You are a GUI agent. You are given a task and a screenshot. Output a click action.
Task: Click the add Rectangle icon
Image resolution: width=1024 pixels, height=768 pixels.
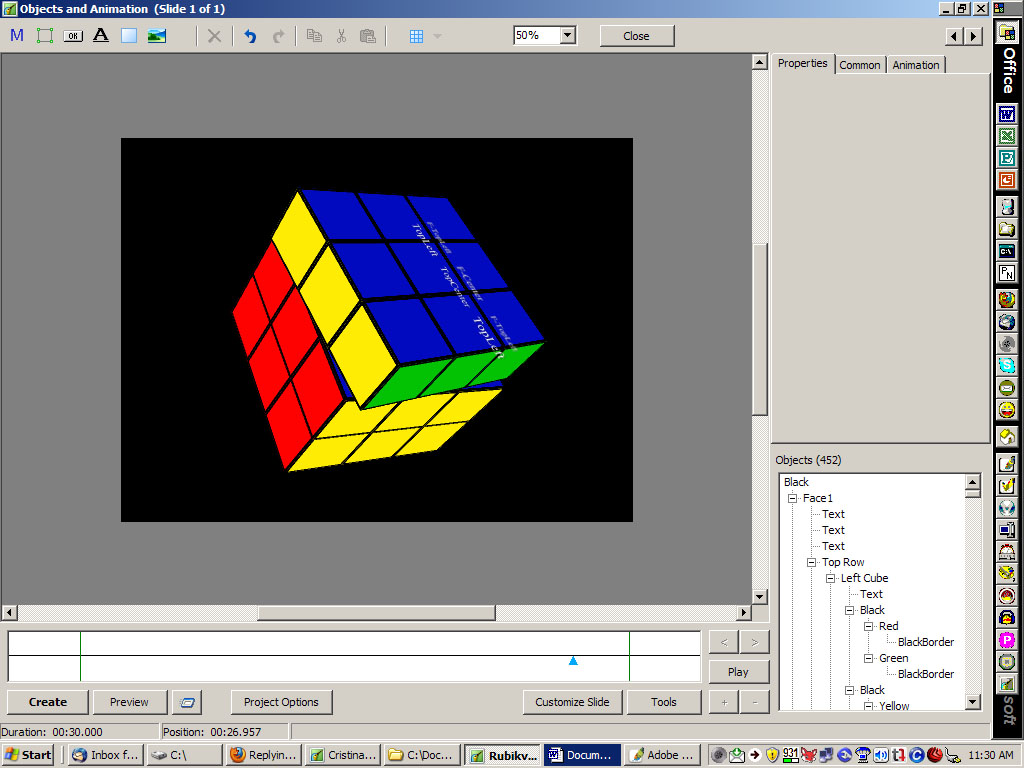click(128, 36)
